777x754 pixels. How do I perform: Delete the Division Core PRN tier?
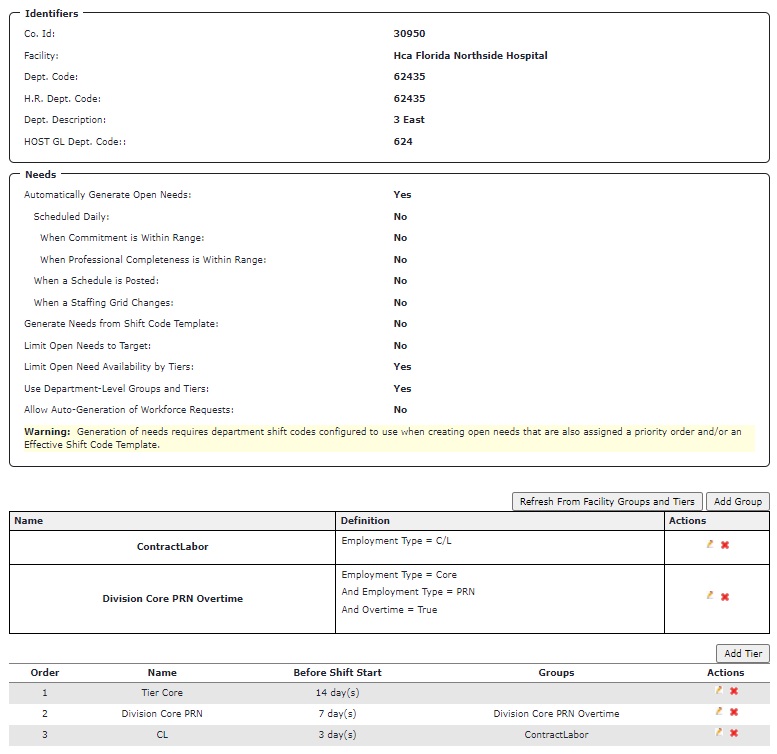[734, 712]
